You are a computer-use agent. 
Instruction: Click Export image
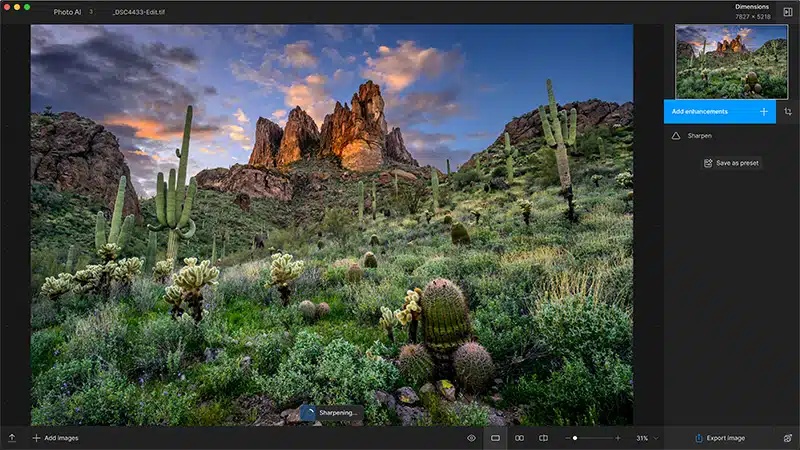[x=720, y=438]
